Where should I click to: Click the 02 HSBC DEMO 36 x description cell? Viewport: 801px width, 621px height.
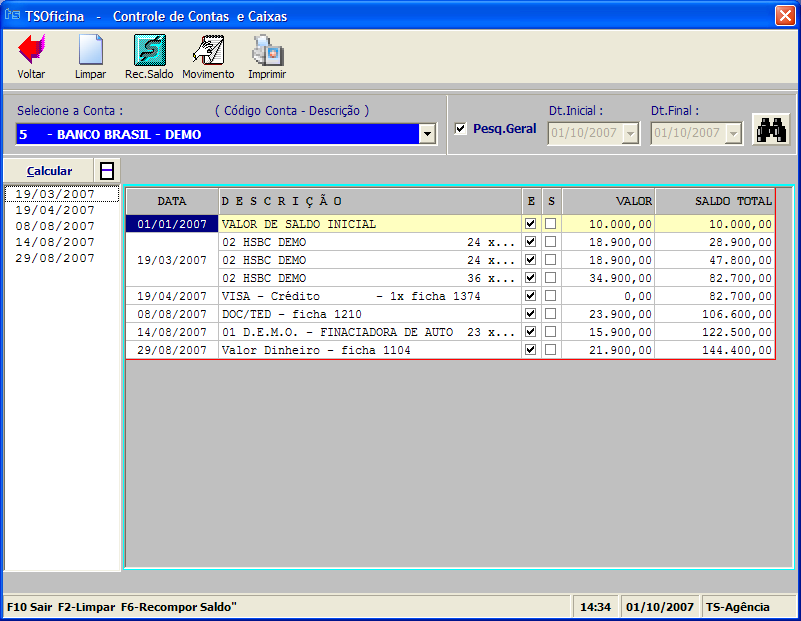(x=370, y=278)
